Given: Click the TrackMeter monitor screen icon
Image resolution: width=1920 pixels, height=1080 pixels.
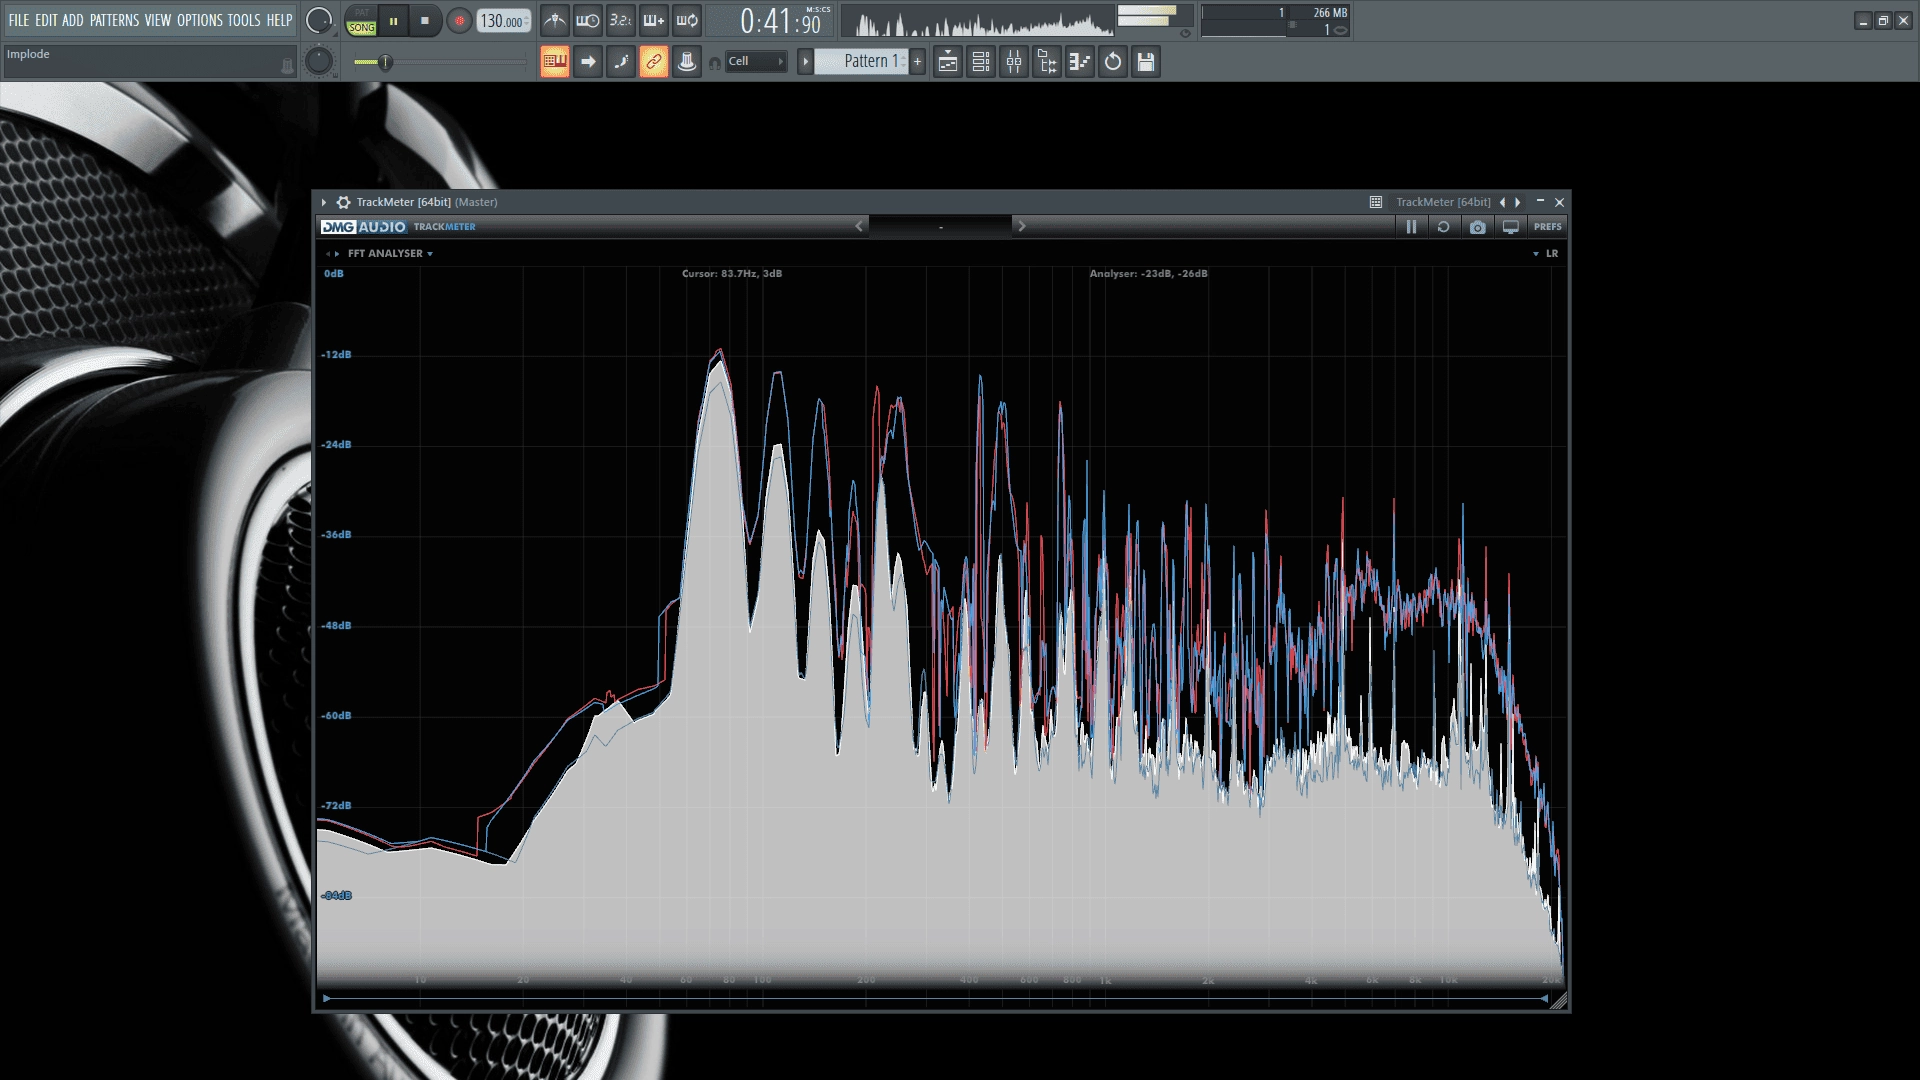Looking at the screenshot, I should tap(1510, 227).
